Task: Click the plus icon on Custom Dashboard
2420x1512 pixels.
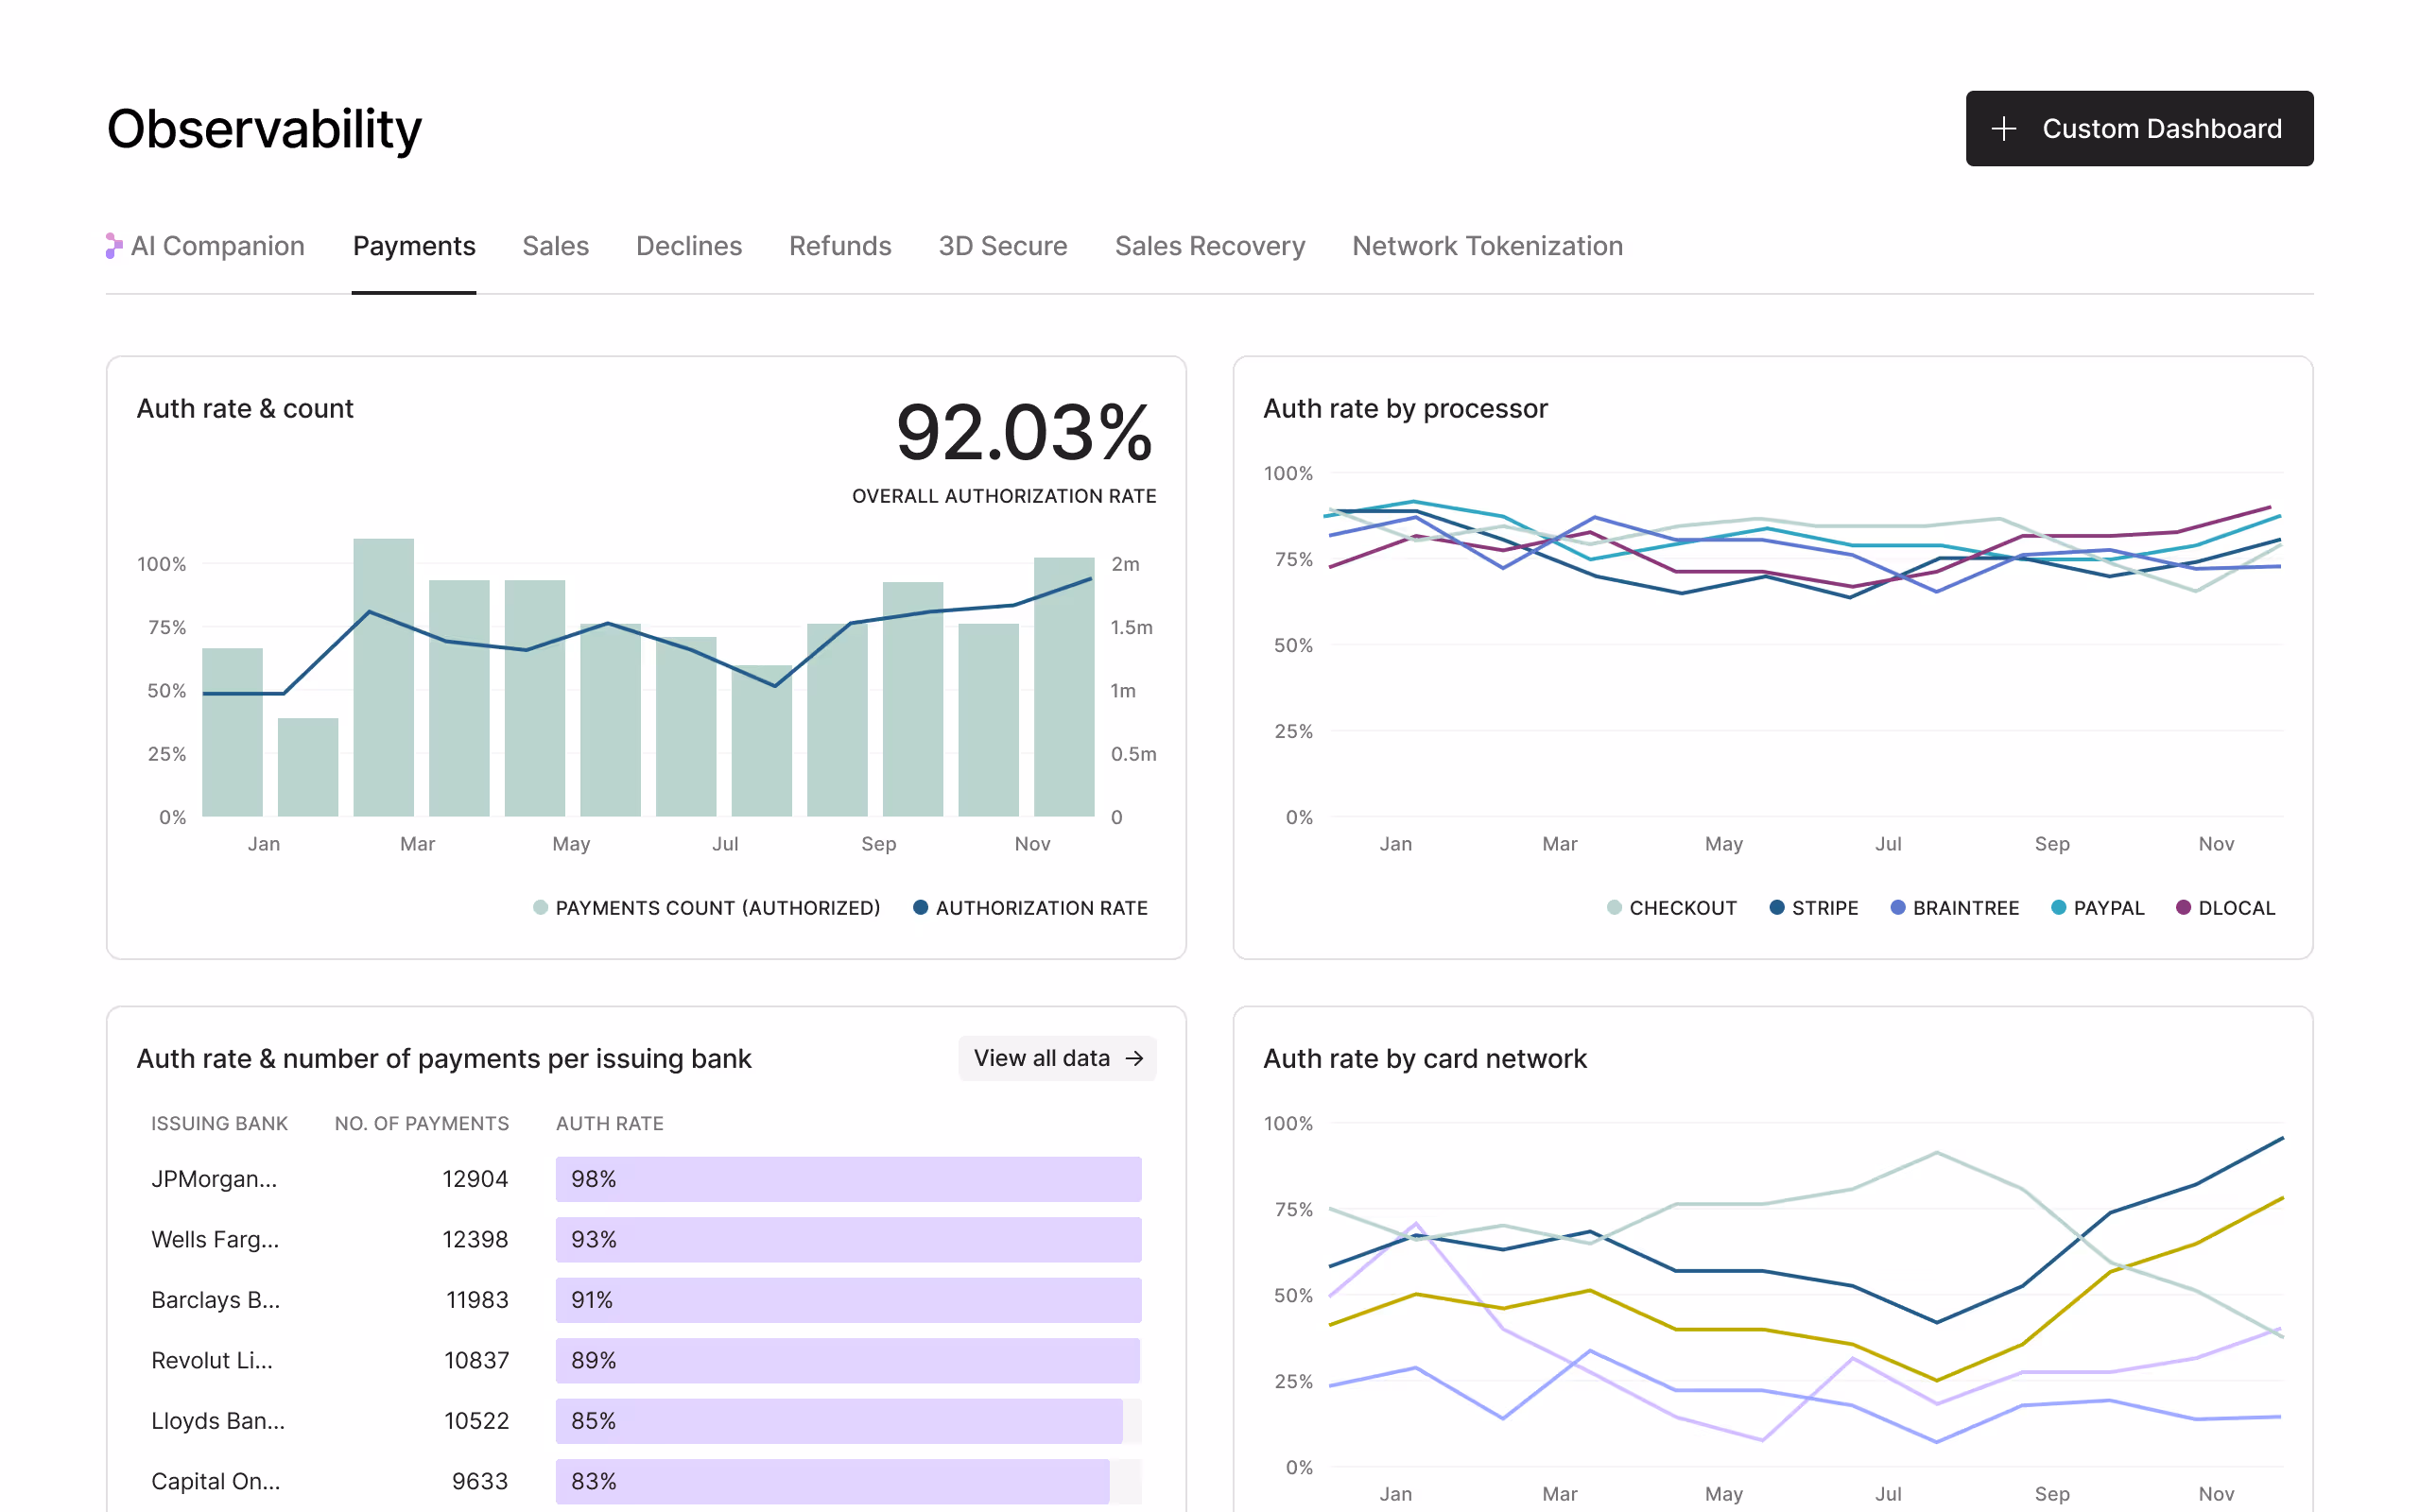Action: (2003, 129)
